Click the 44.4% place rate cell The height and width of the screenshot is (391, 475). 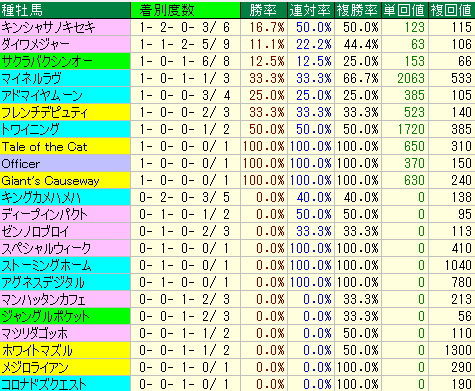pyautogui.click(x=358, y=44)
